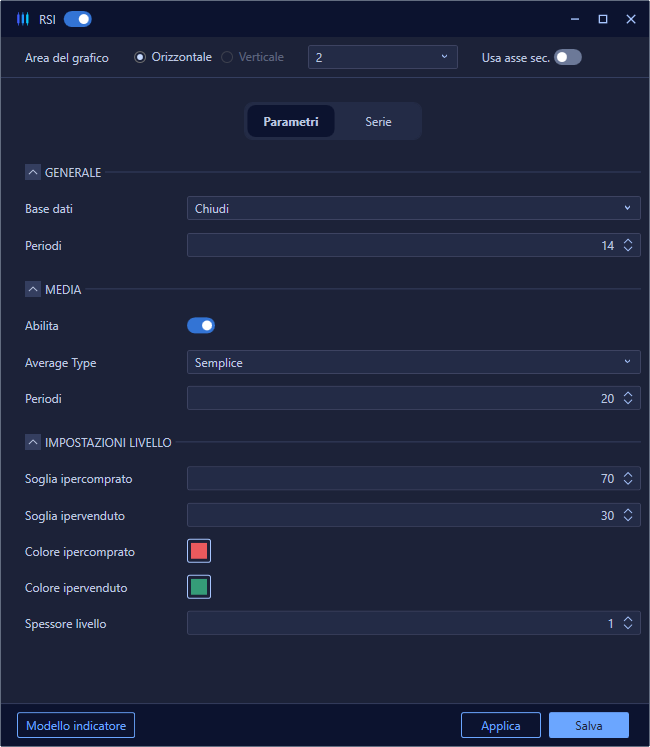Open the red Colore ipercomprato swatch
Screen dimensions: 650x747
199,551
